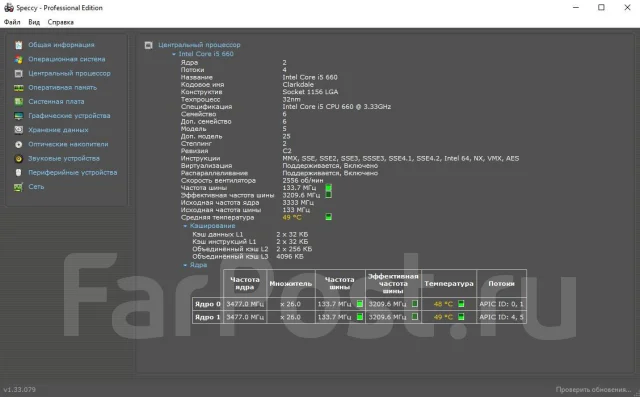This screenshot has height=397, width=640.
Task: Click the 49 °C average temperature value
Action: pyautogui.click(x=292, y=217)
